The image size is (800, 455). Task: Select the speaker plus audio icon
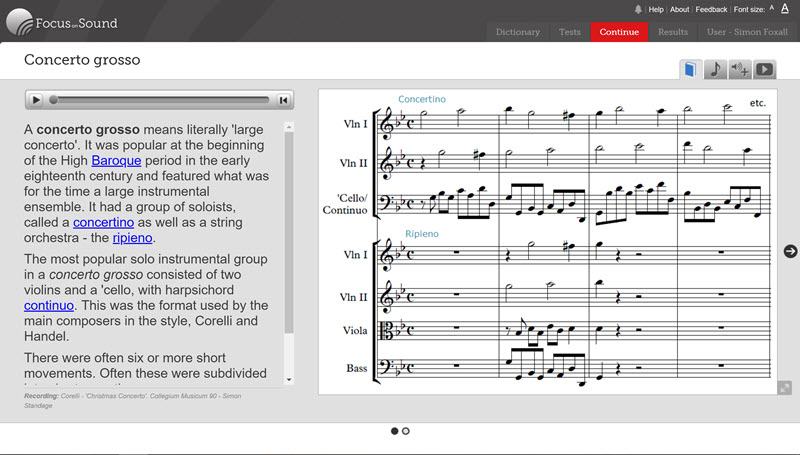point(740,69)
